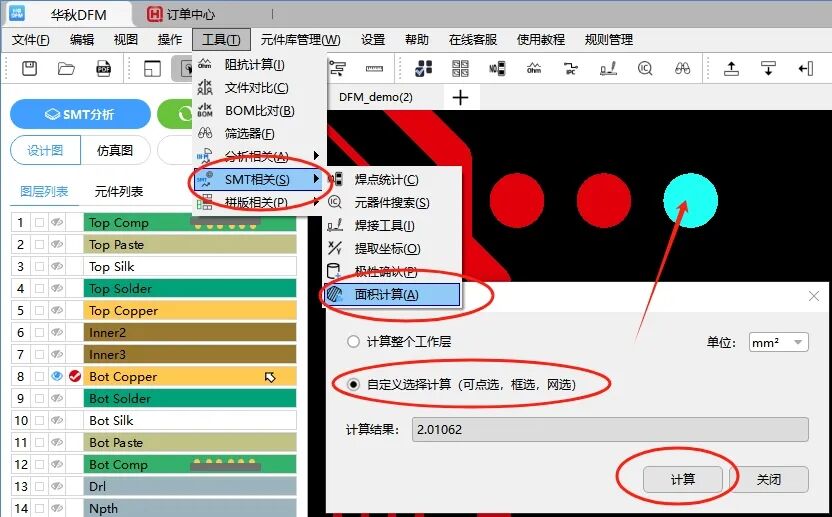
Task: Click the upload arrow toolbar icon
Action: click(731, 68)
